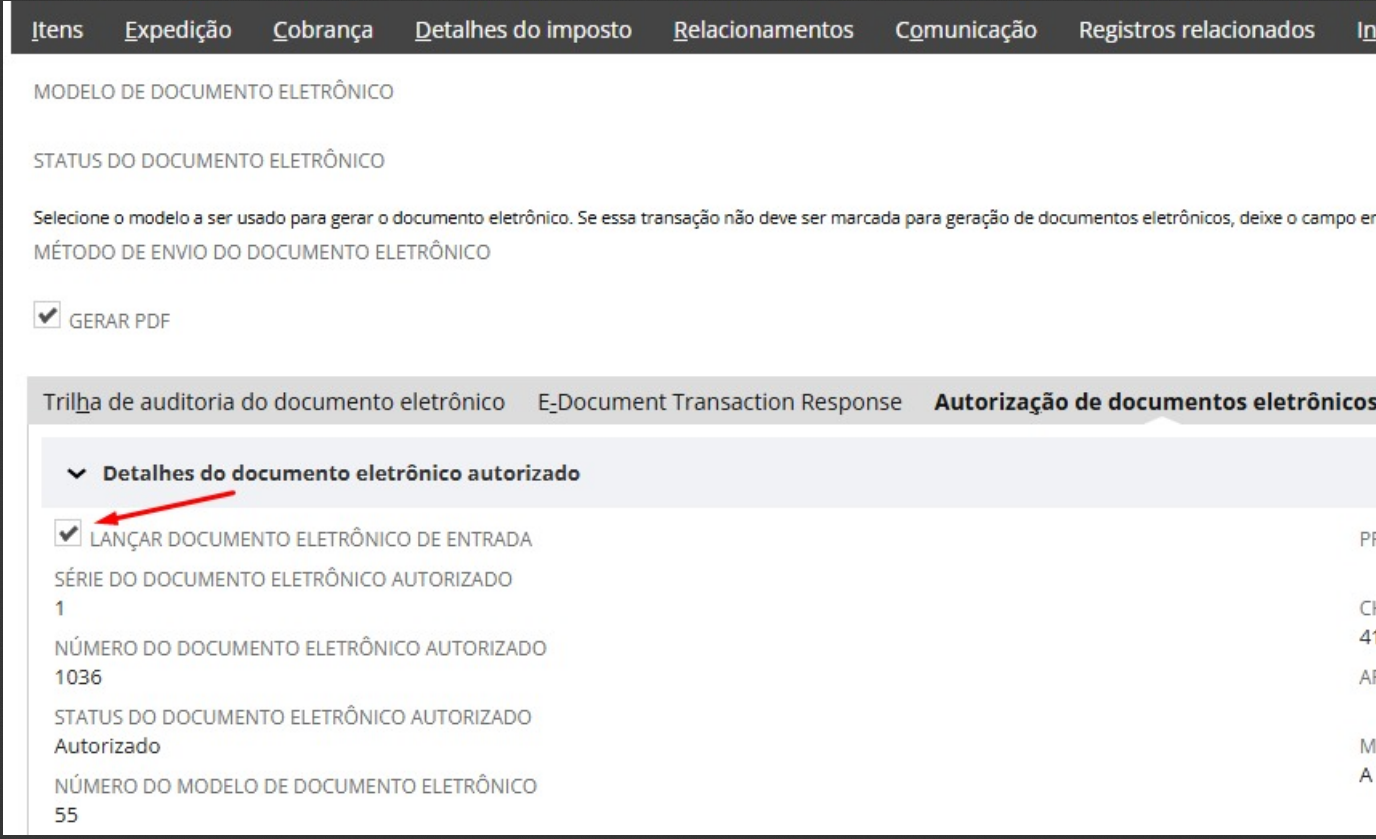
Task: Open the Comunicação tab
Action: tap(966, 30)
